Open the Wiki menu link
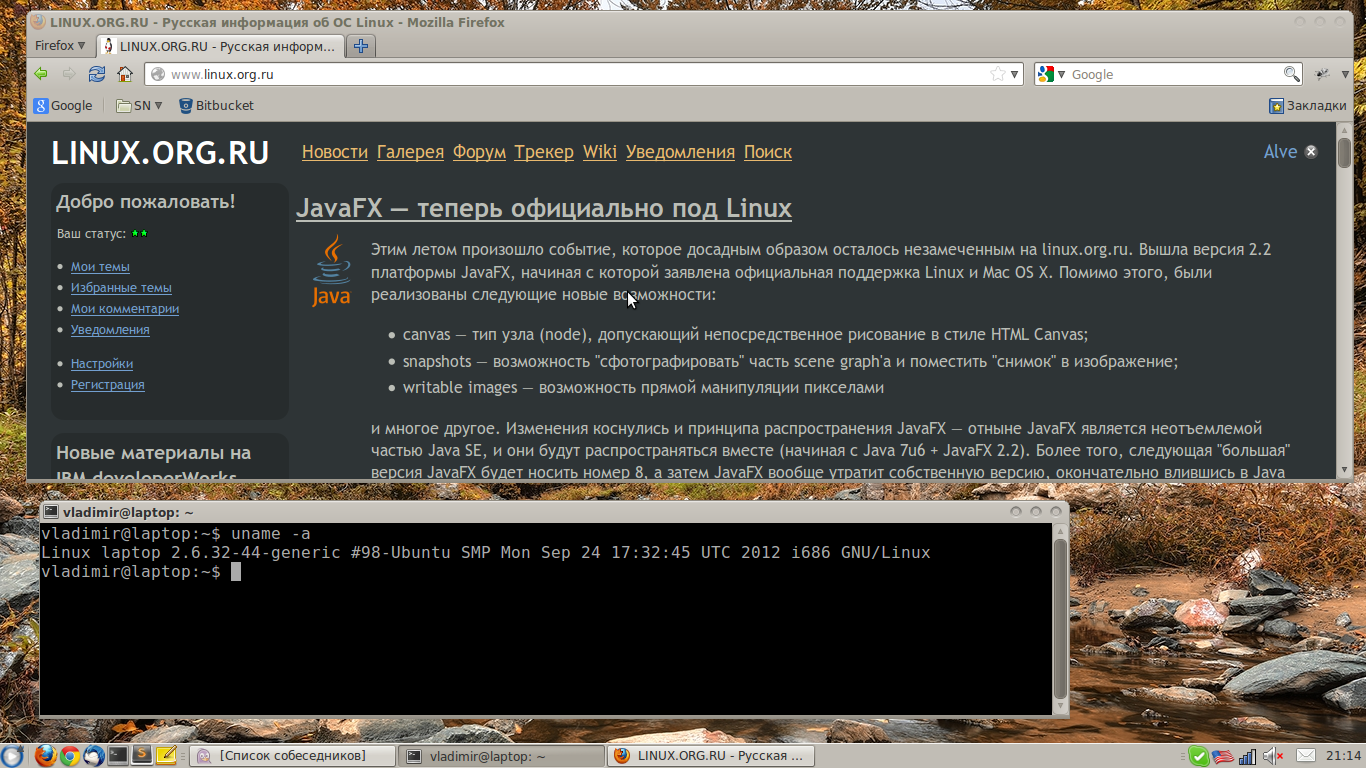 [600, 152]
